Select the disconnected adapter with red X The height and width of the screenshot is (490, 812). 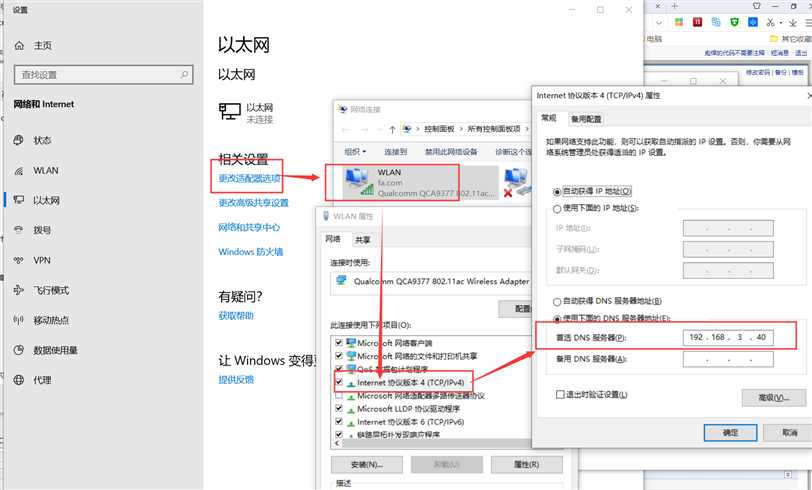[516, 183]
